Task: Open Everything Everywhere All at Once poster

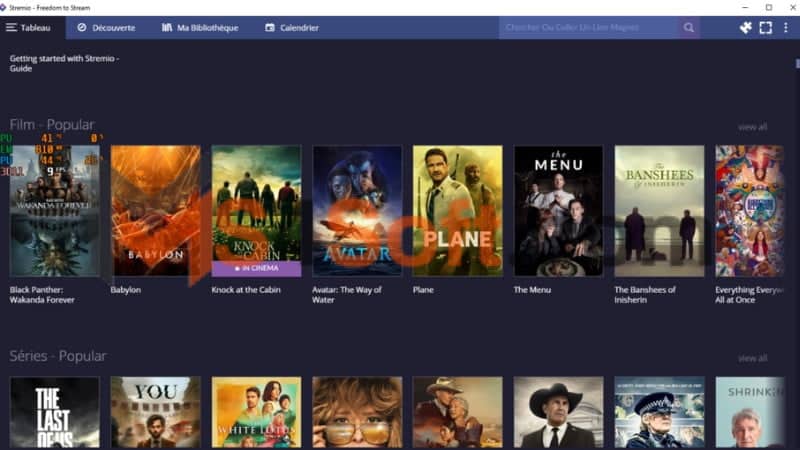Action: click(749, 211)
